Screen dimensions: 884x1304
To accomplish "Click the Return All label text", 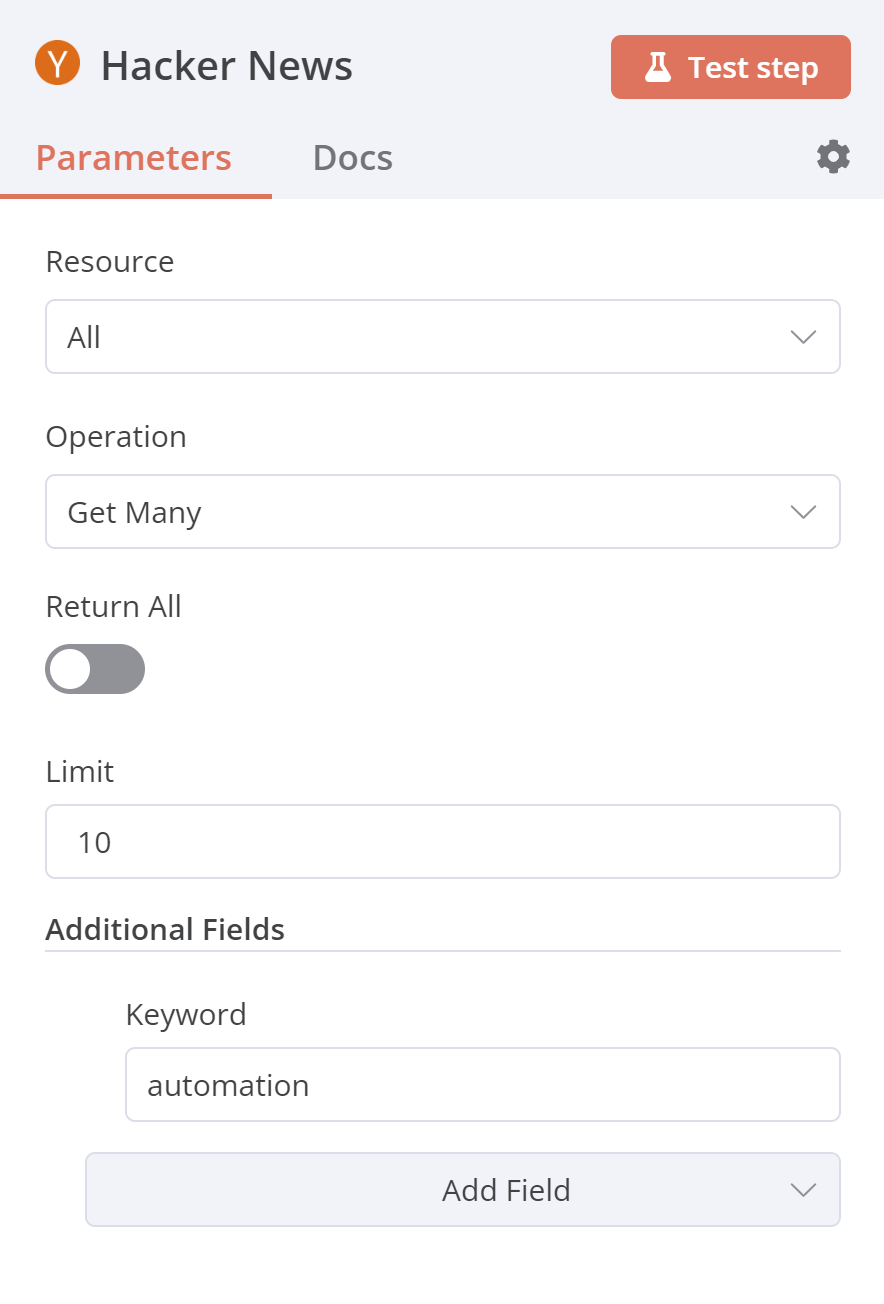I will [x=114, y=607].
